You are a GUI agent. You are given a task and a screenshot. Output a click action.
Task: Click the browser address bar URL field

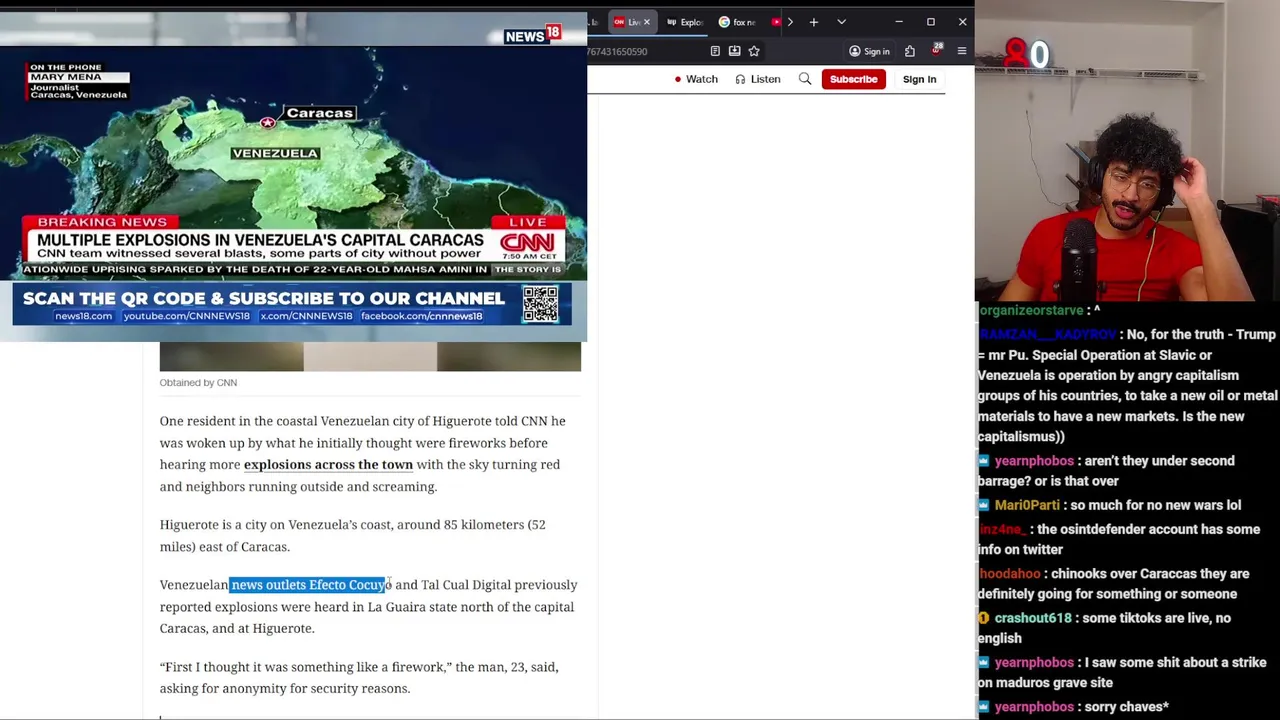(645, 51)
